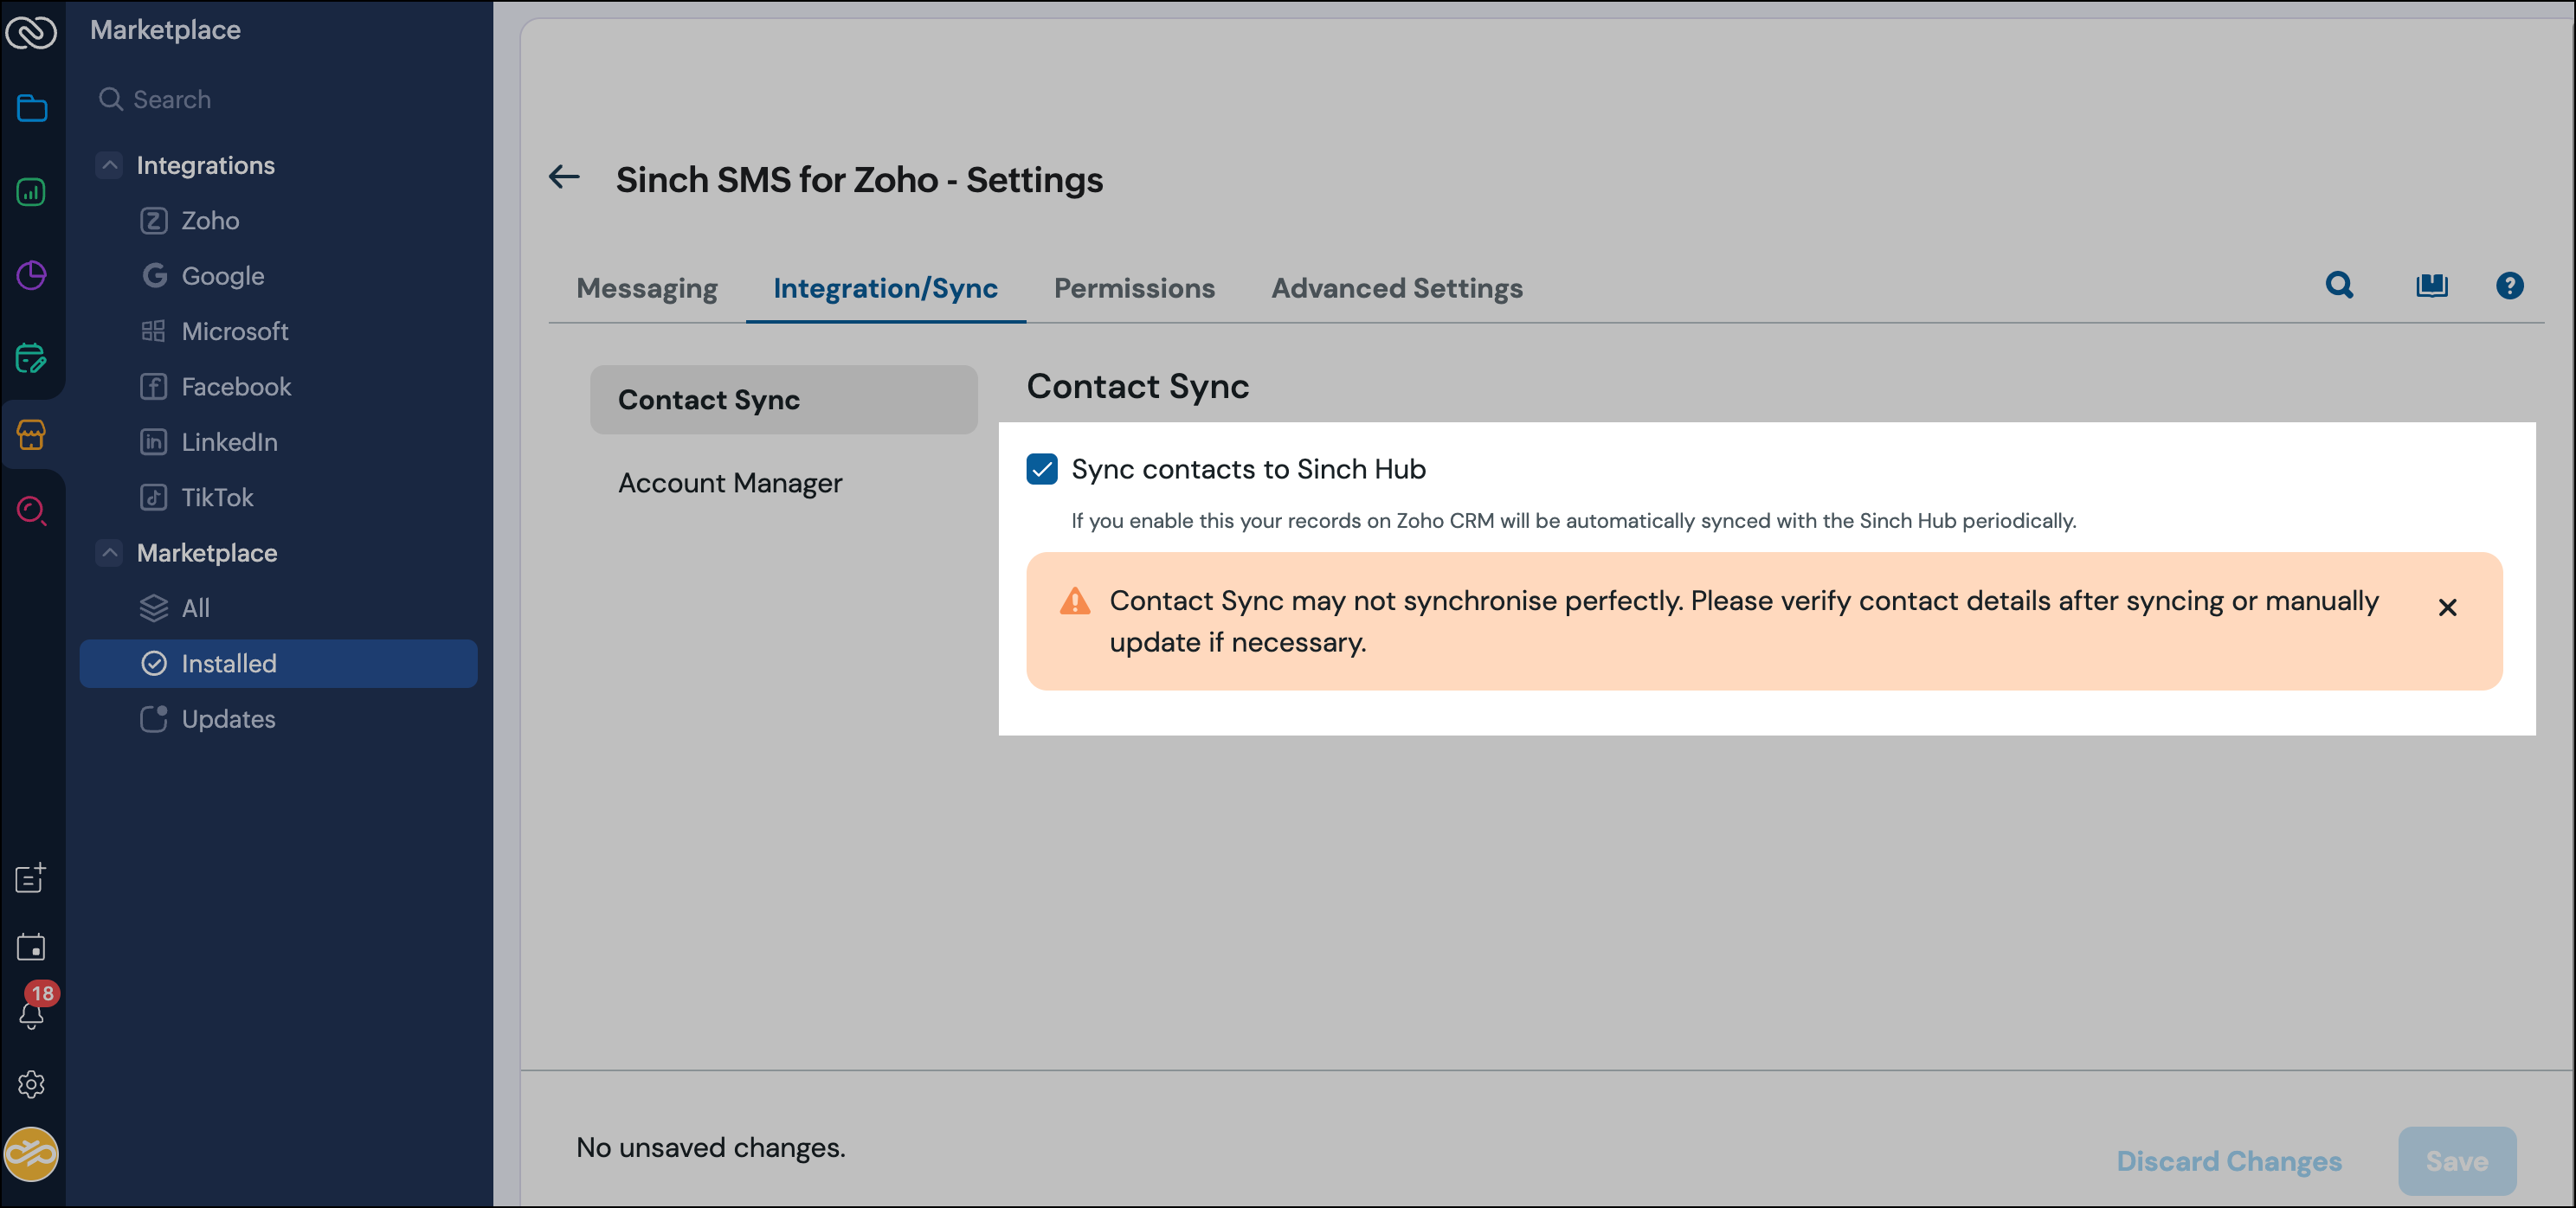Open notifications bell with 18 badge

point(32,1013)
